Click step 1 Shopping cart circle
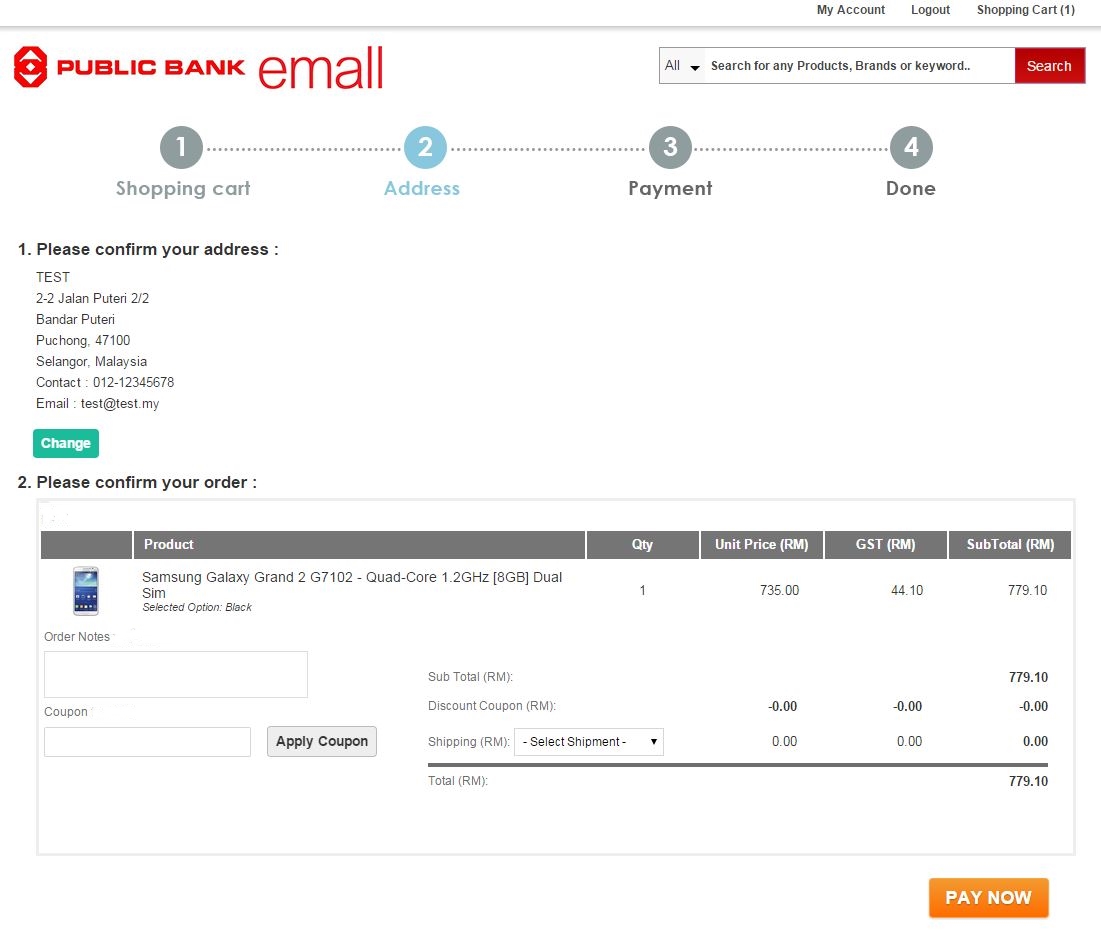This screenshot has width=1101, height=931. coord(181,147)
